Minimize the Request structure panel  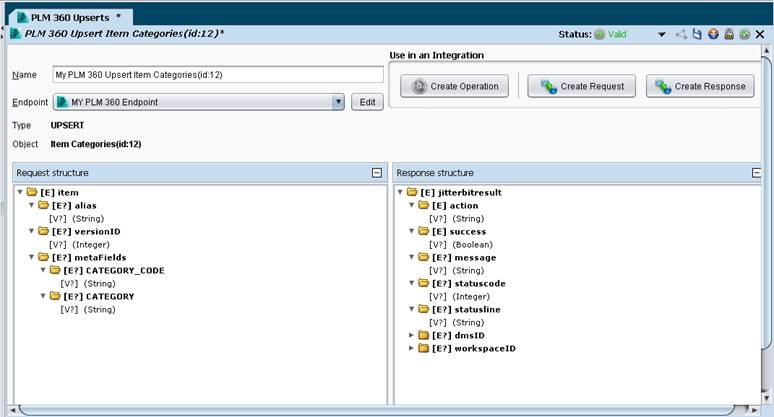point(377,172)
